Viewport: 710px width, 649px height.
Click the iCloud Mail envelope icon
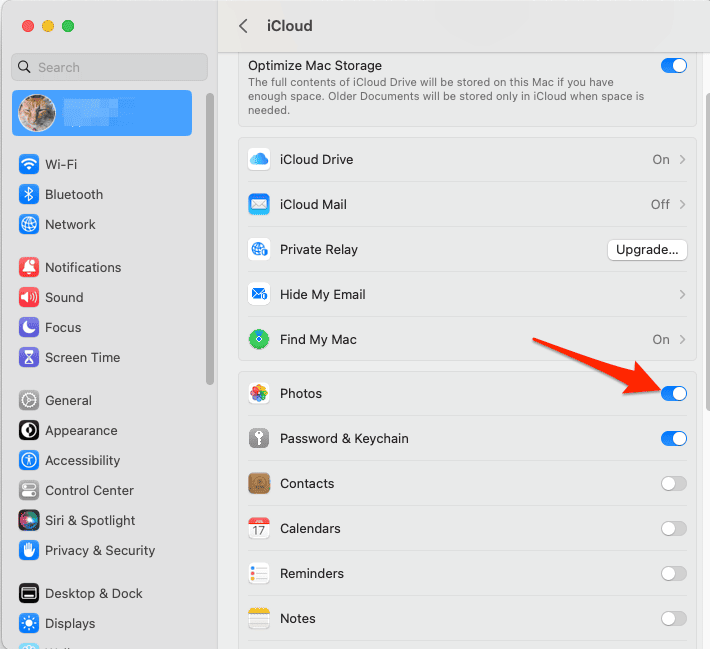pyautogui.click(x=259, y=204)
